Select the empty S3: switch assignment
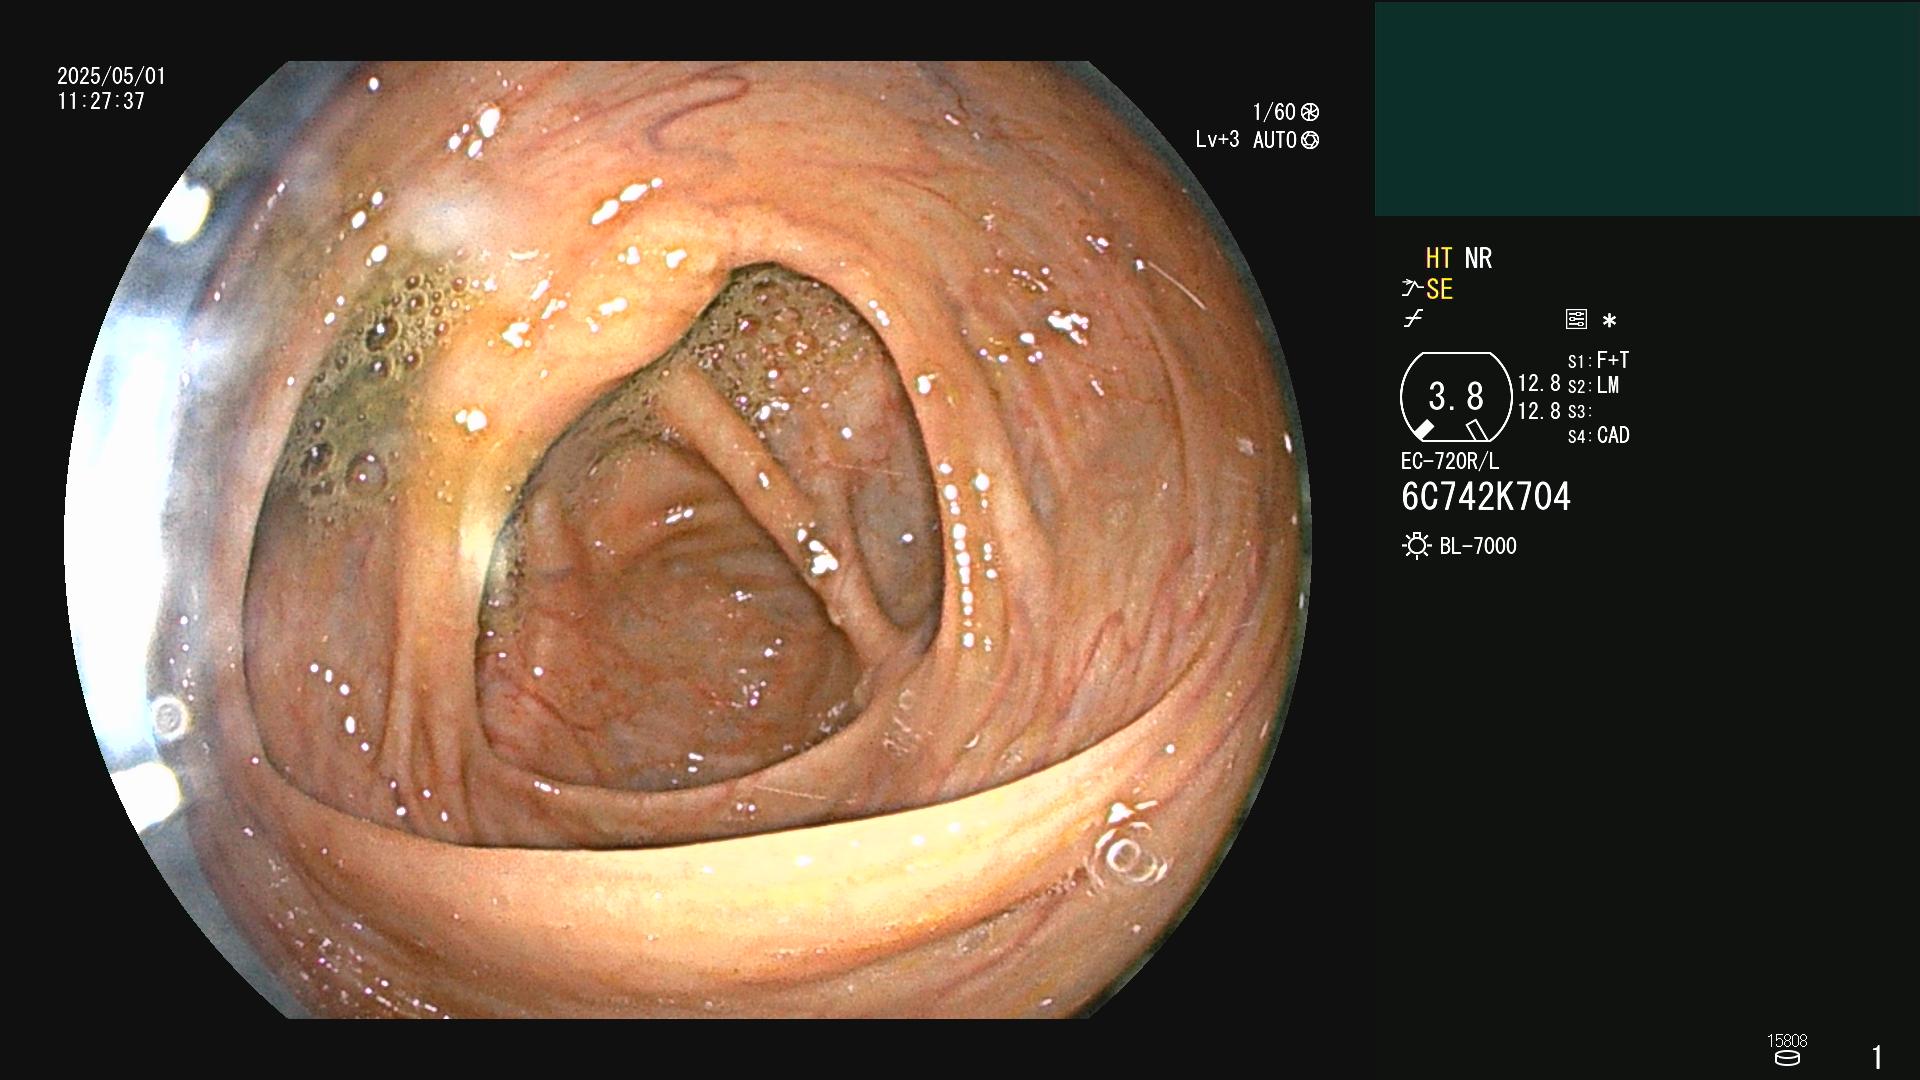1920x1080 pixels. [x=1579, y=411]
